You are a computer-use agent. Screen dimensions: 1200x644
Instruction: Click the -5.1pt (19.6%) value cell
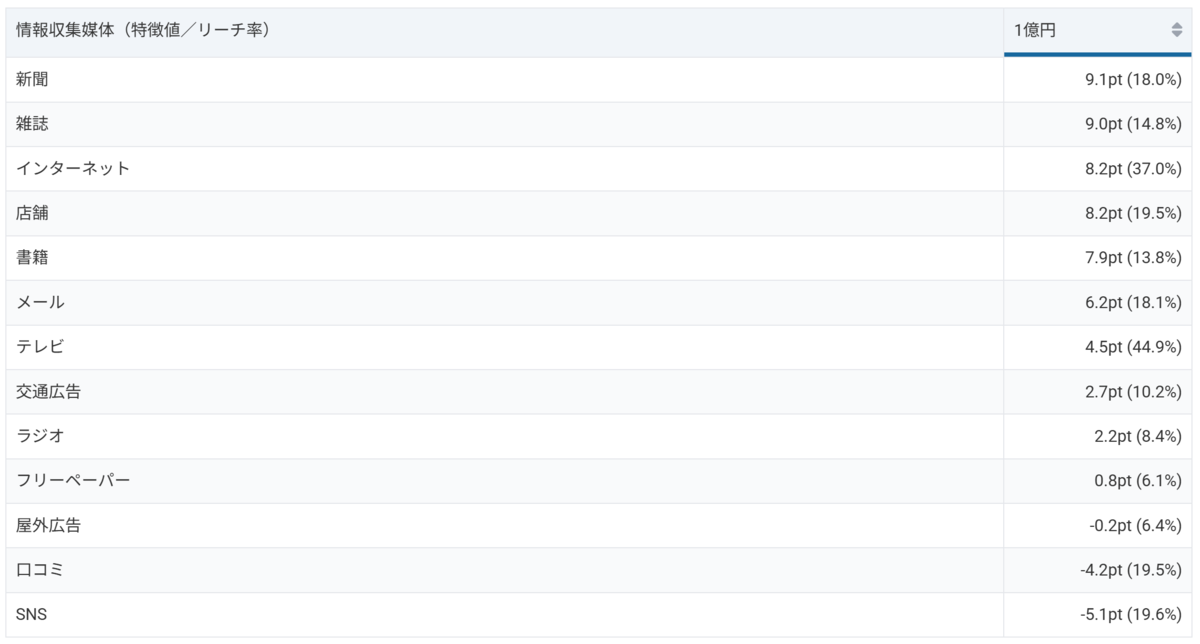pos(1131,615)
